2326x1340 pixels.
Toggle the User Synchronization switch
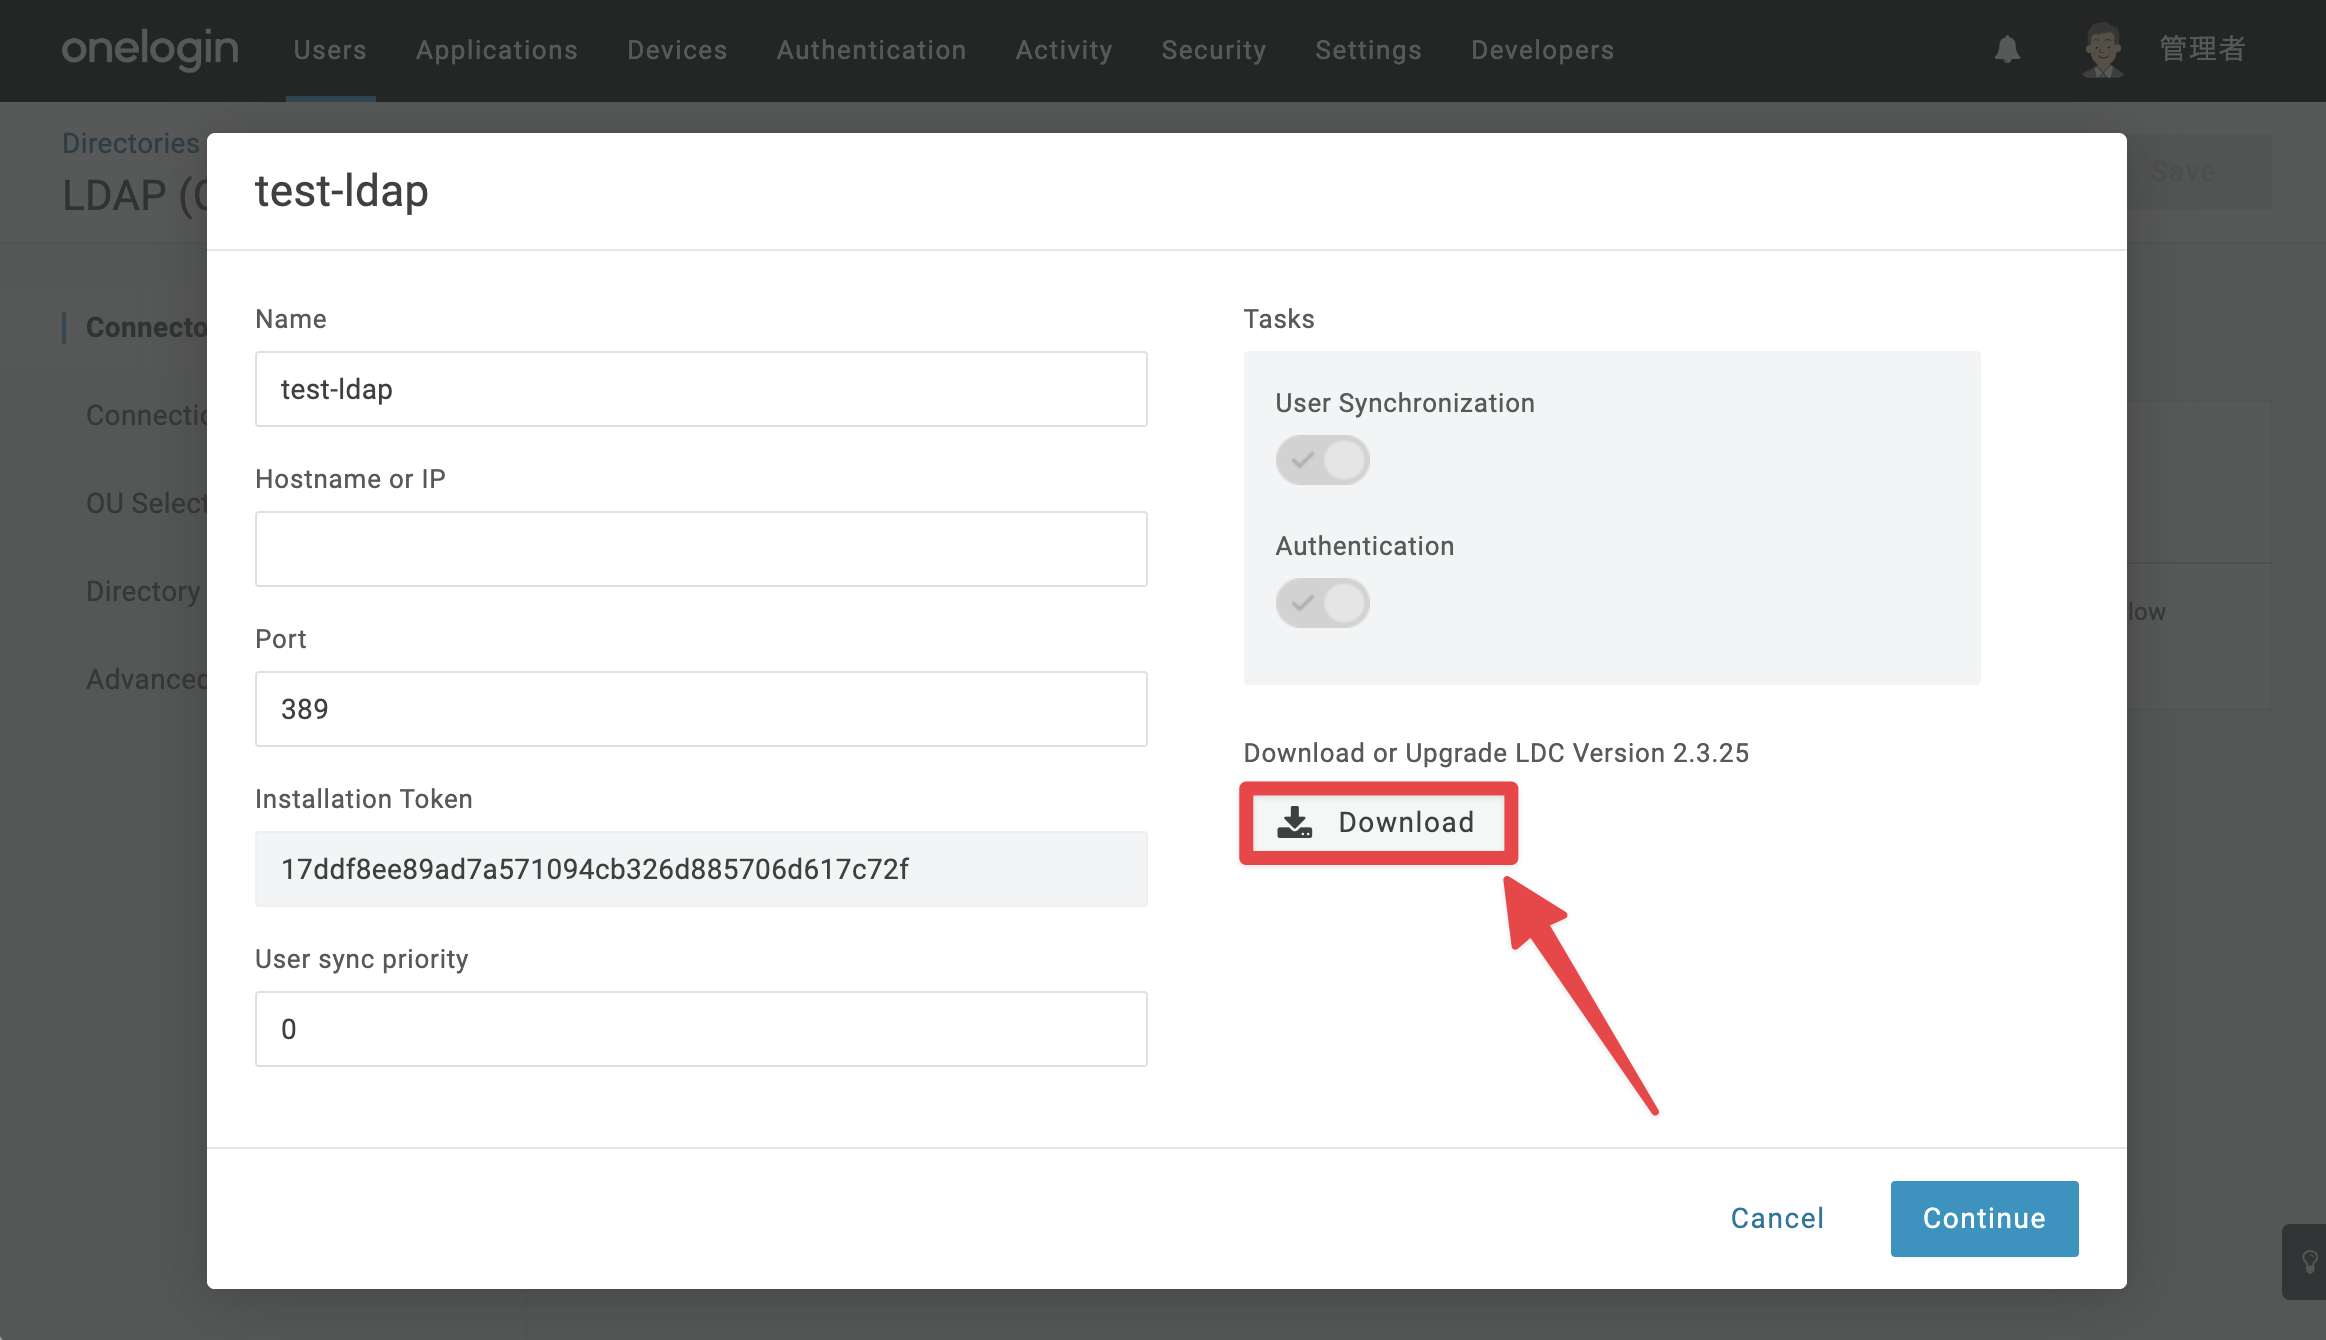click(1322, 460)
